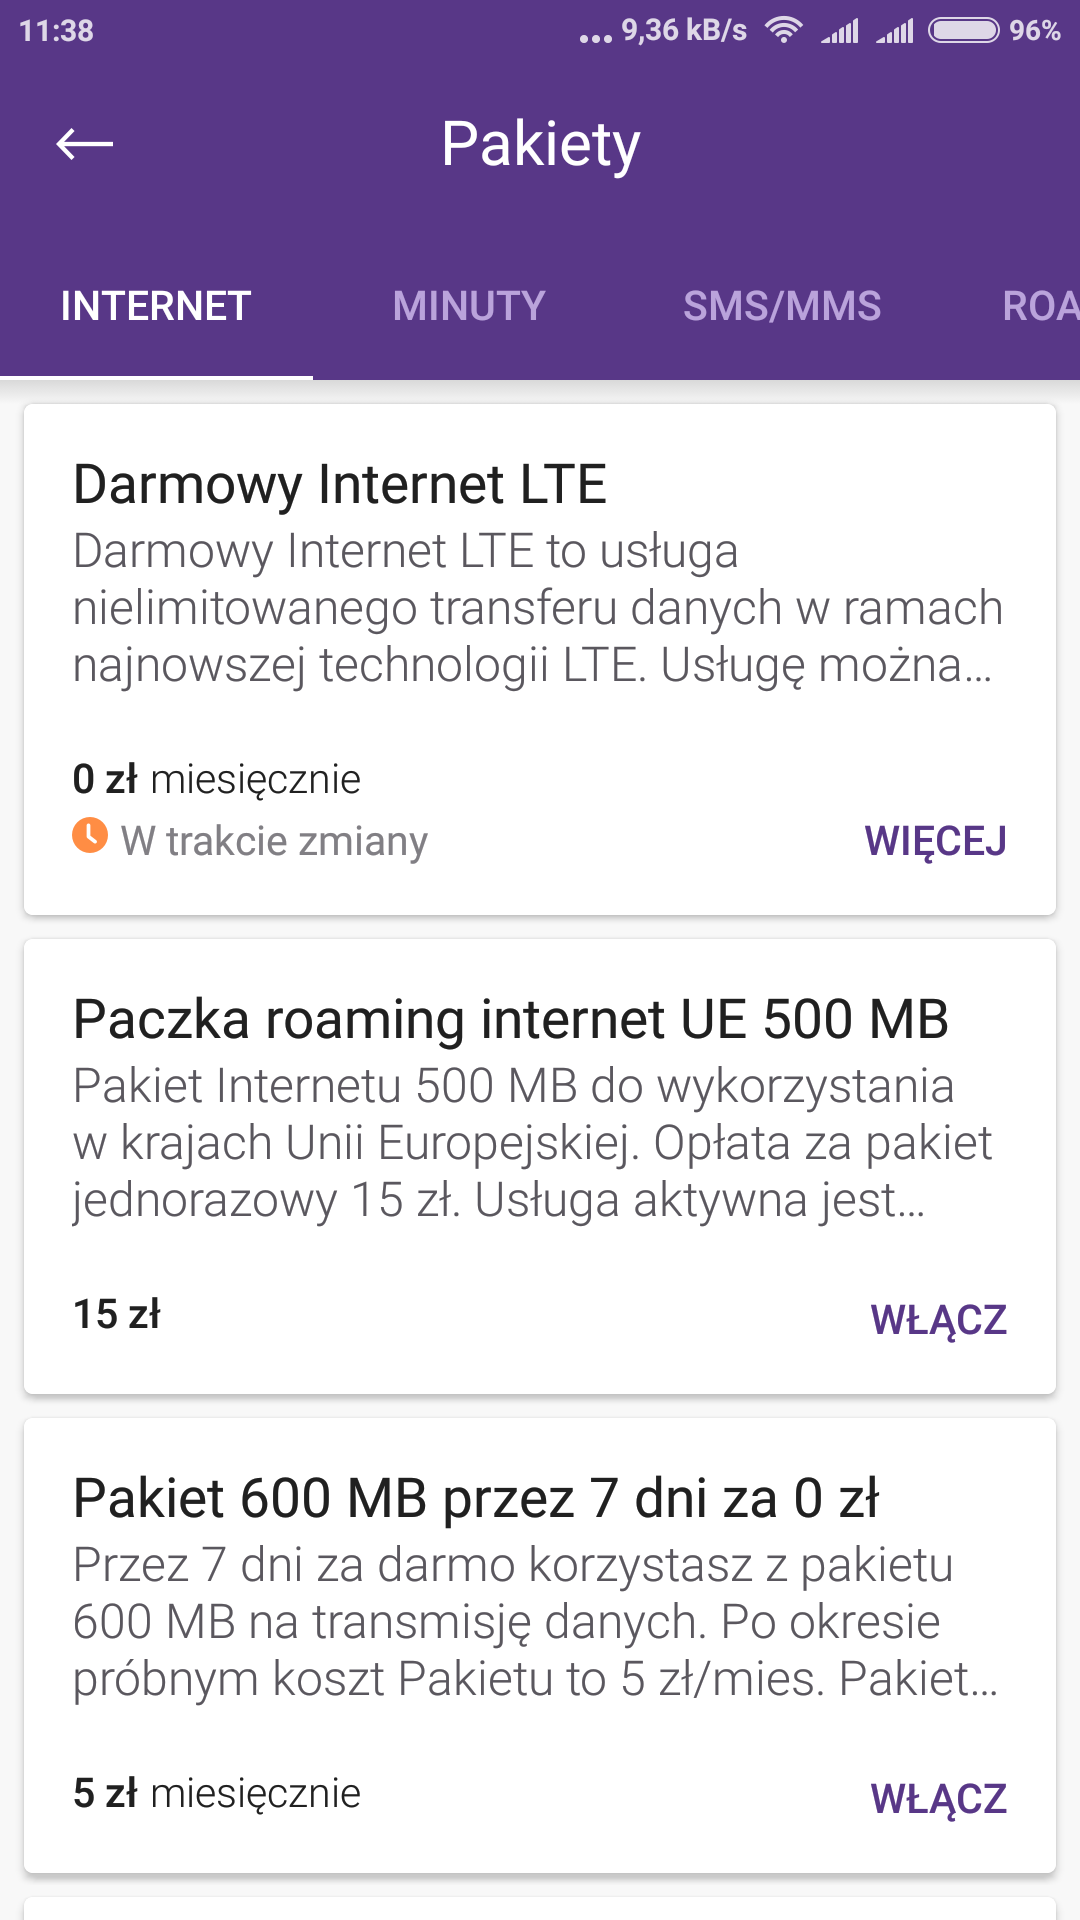Tap the battery indicator icon
Screen dimensions: 1080x1920
pyautogui.click(x=963, y=30)
